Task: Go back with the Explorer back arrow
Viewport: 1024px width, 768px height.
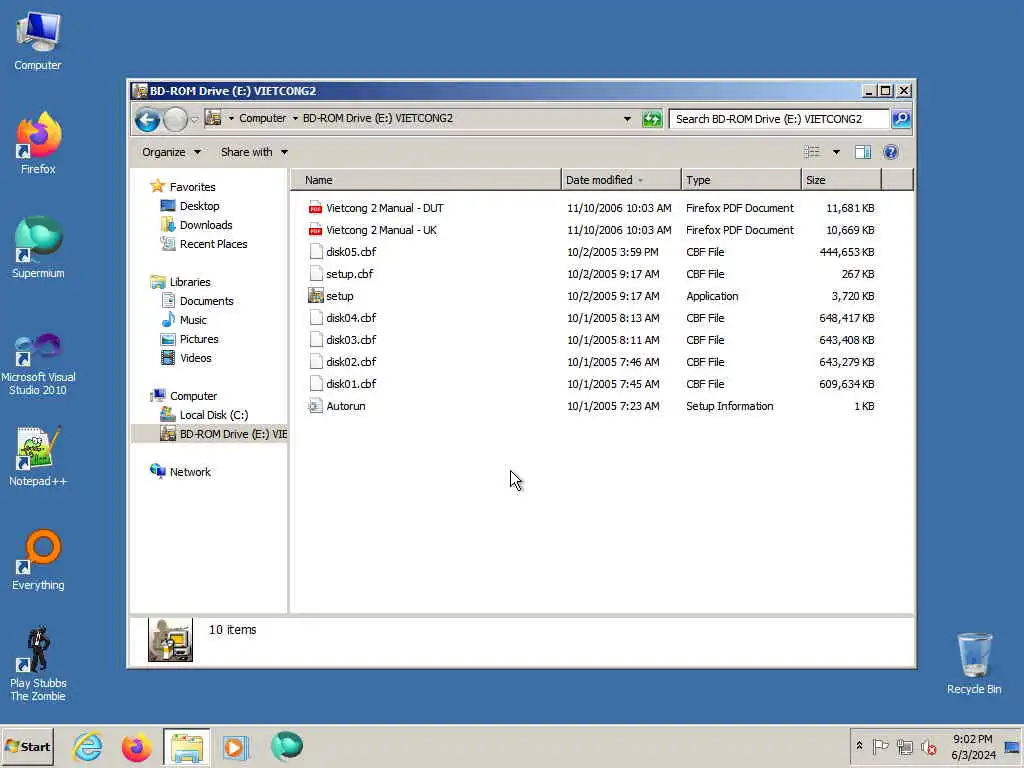Action: 147,120
